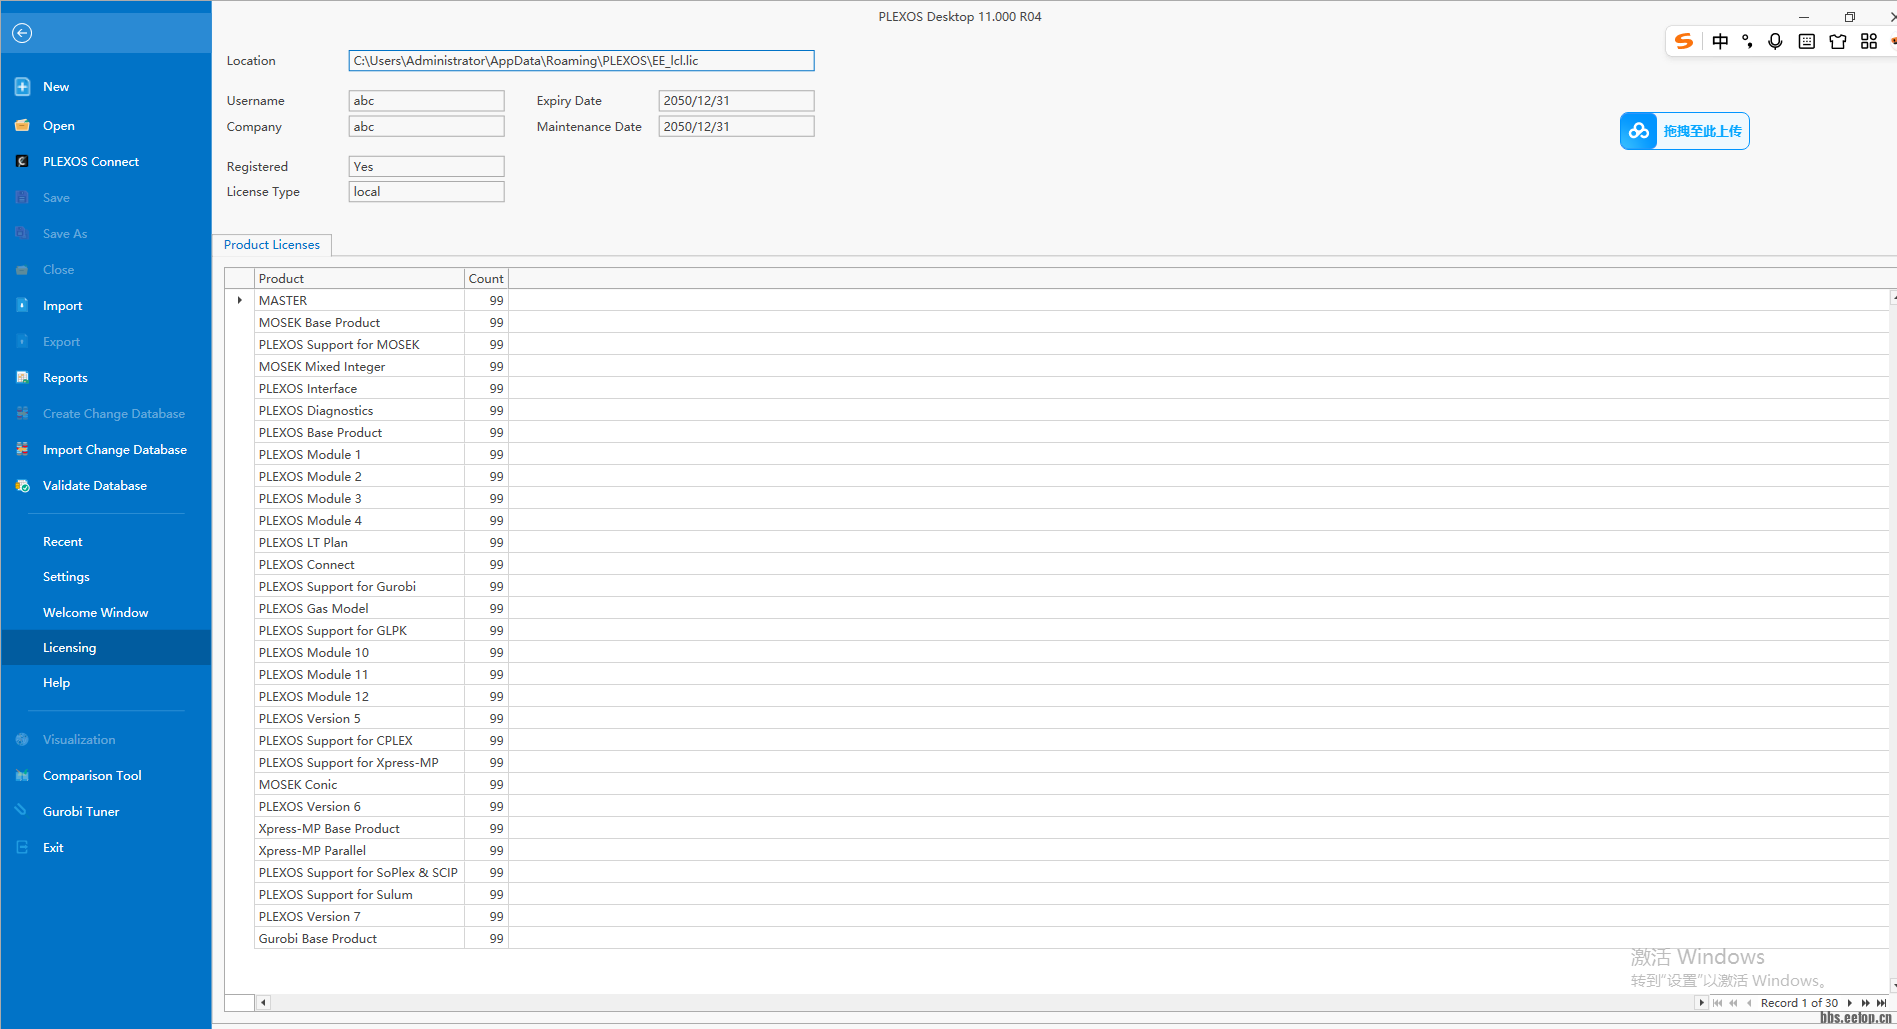Jump to last record in navigator
This screenshot has width=1897, height=1029.
pos(1881,1003)
